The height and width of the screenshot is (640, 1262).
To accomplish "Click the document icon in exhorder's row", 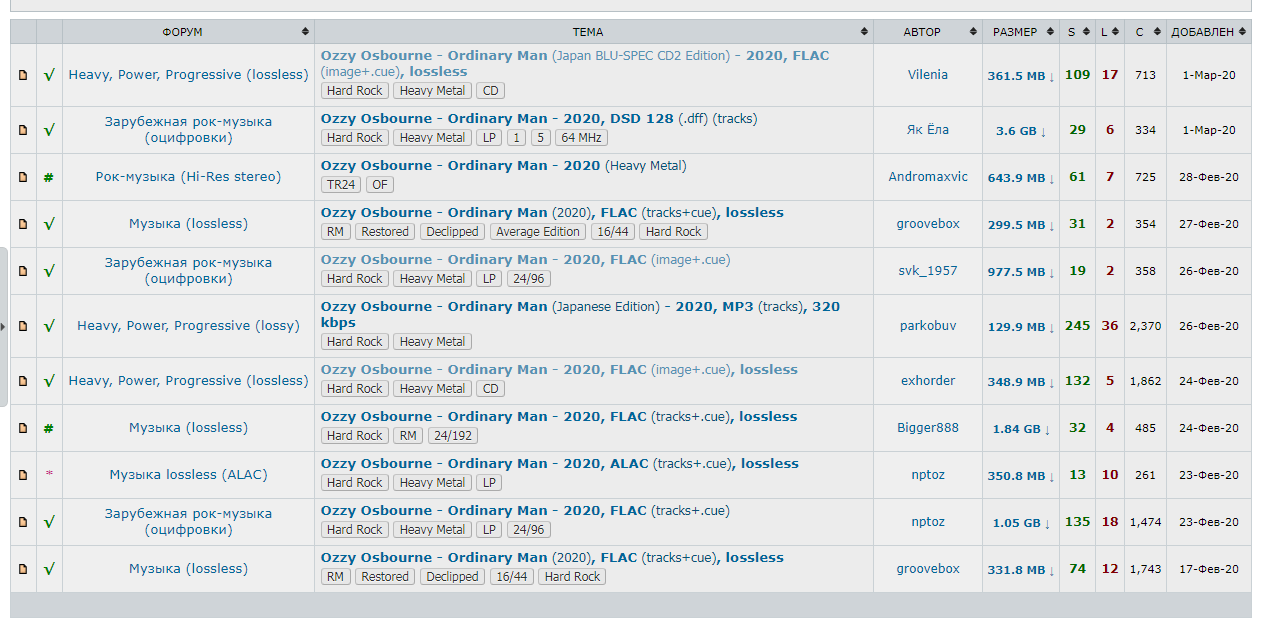I will click(23, 381).
